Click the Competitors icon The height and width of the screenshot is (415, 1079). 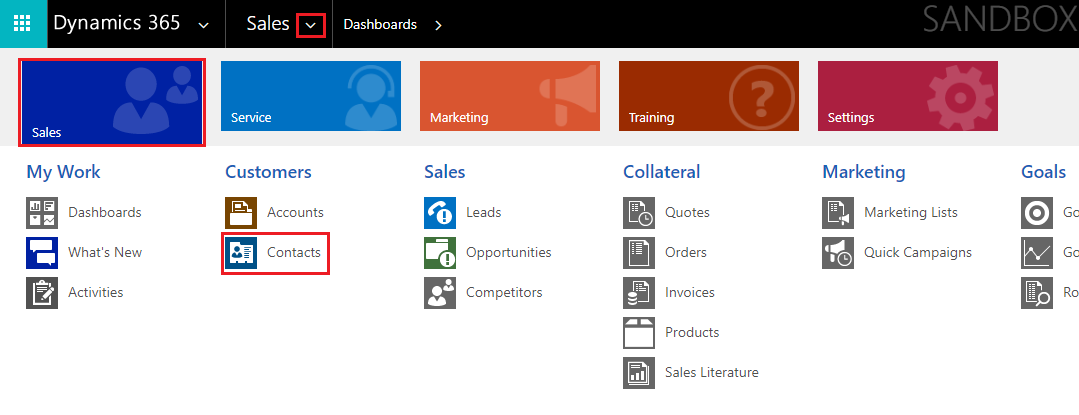coord(440,293)
